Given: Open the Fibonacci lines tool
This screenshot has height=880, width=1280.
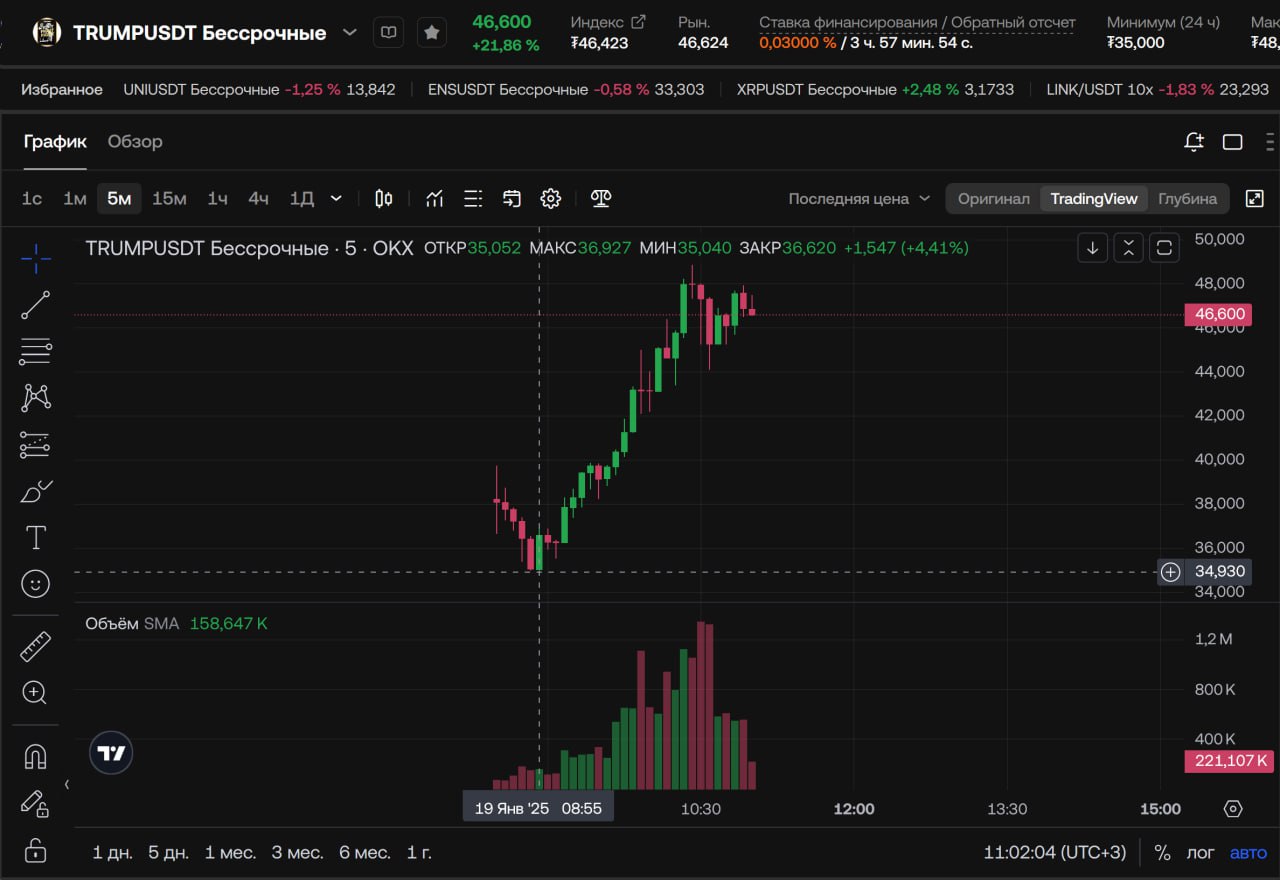Looking at the screenshot, I should (36, 351).
